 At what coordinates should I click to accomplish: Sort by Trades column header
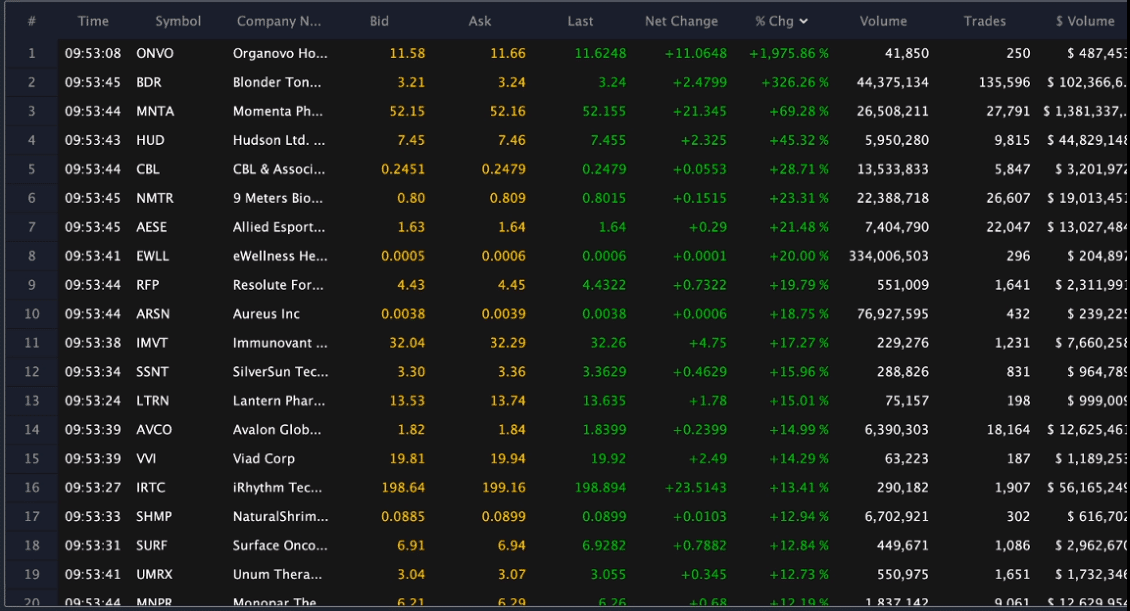click(x=984, y=22)
